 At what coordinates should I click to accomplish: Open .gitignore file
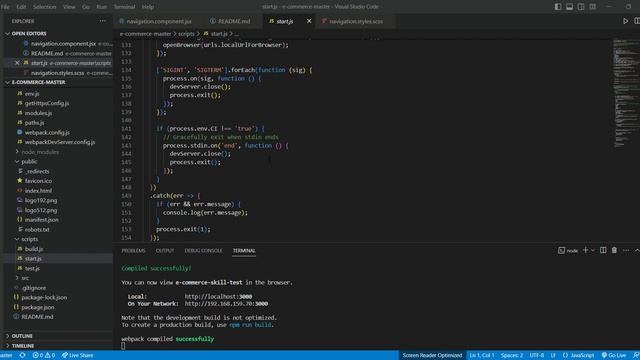(x=34, y=288)
